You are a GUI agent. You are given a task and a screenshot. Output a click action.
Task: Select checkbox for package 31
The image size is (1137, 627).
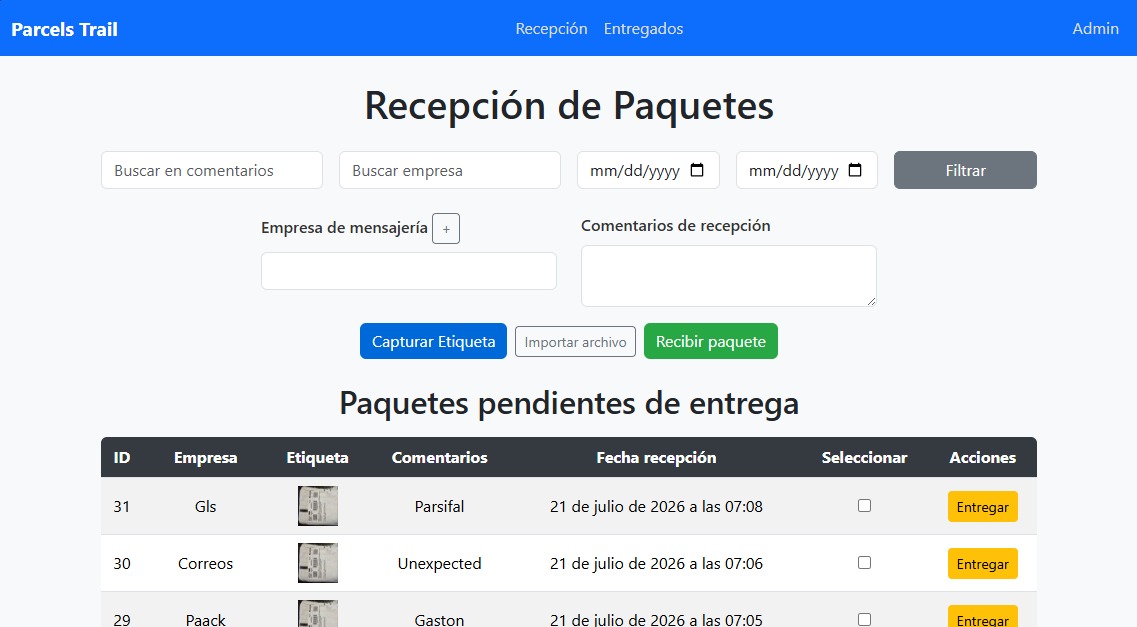(x=864, y=505)
